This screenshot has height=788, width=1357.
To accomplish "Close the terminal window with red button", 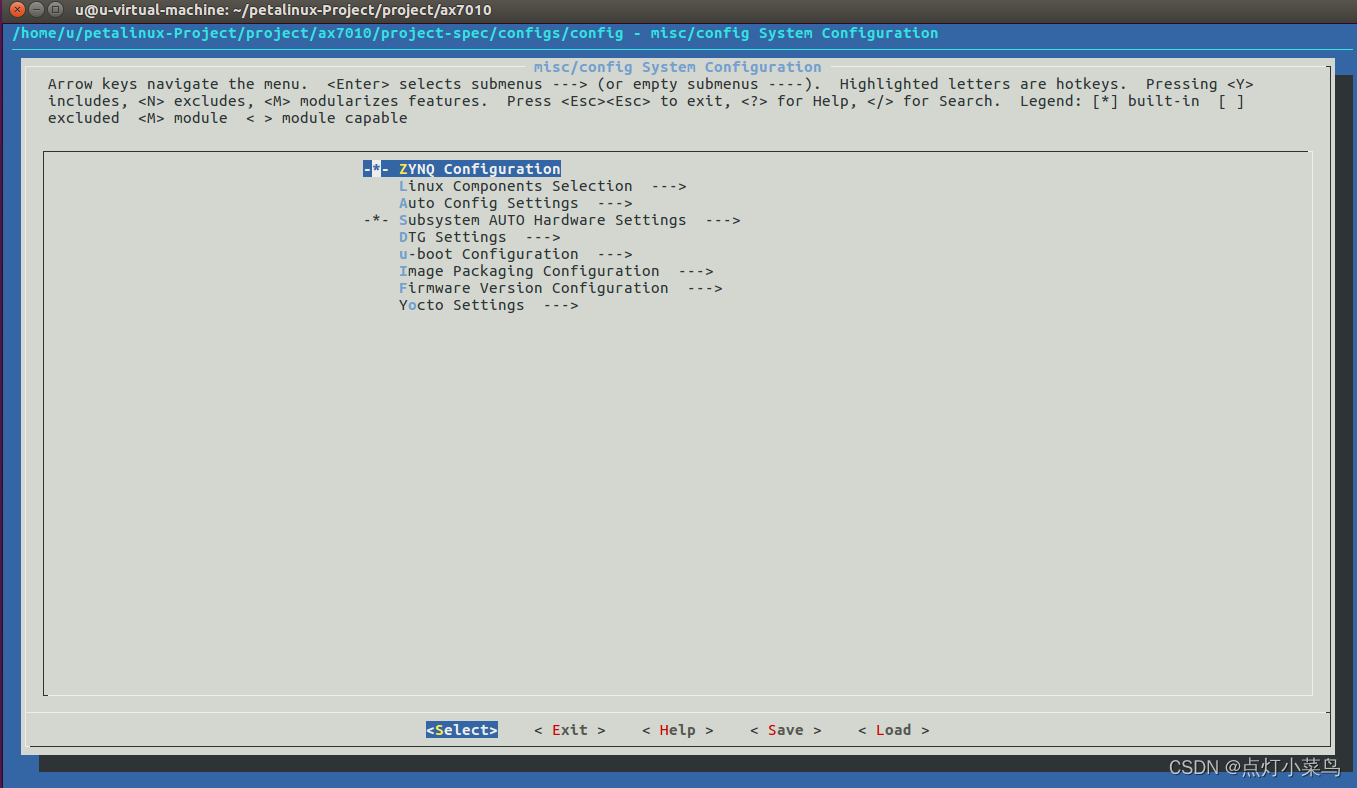I will tap(17, 10).
